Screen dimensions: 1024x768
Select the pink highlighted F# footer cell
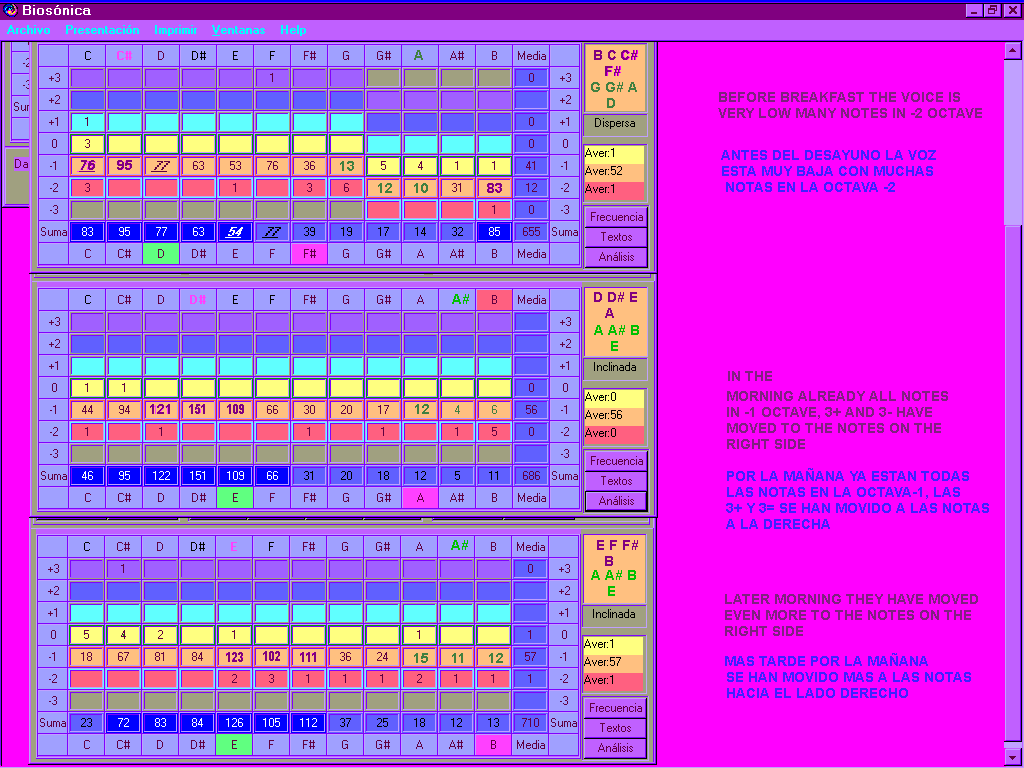pos(309,254)
